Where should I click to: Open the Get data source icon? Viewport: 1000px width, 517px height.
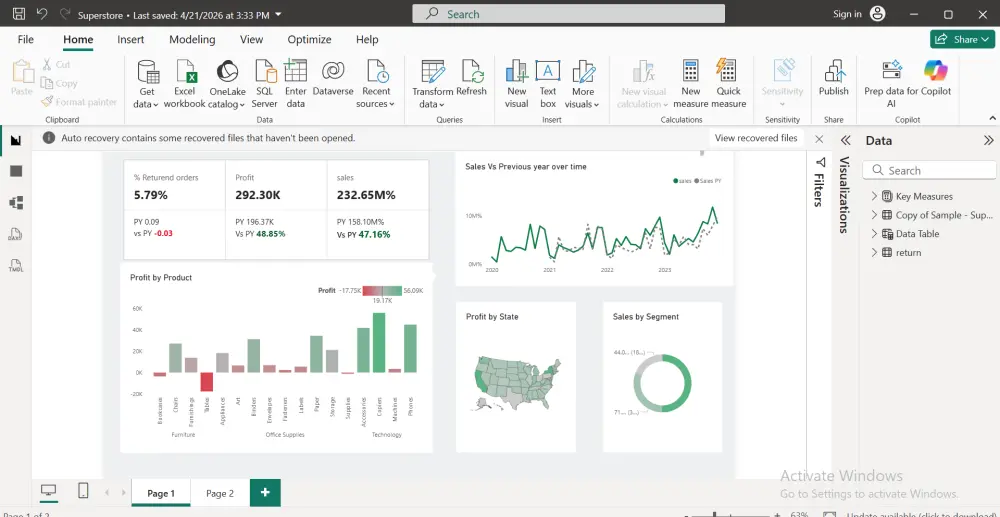click(x=147, y=72)
